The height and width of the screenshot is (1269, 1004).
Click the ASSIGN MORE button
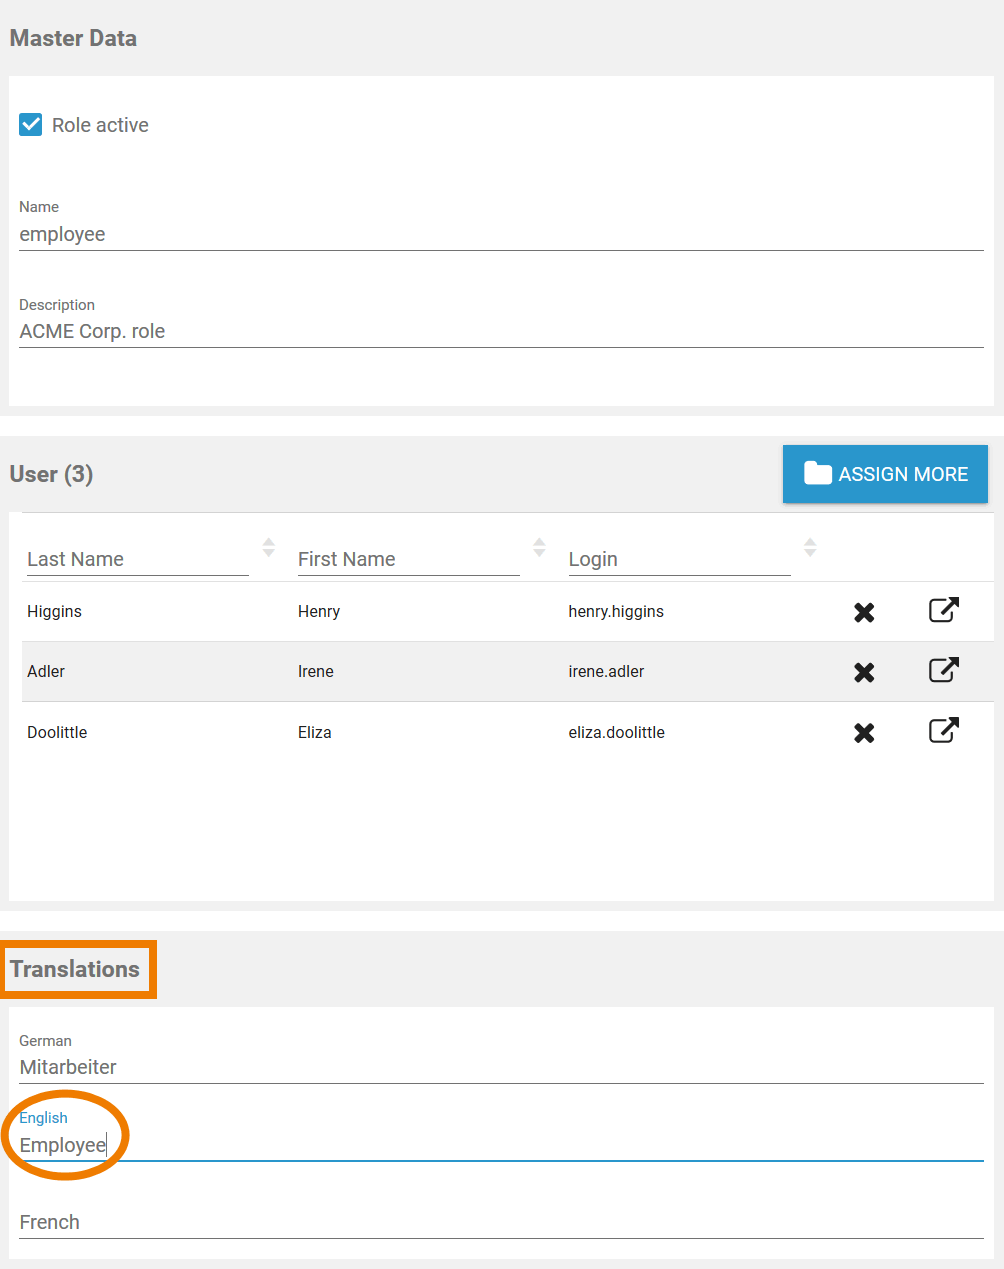coord(885,474)
